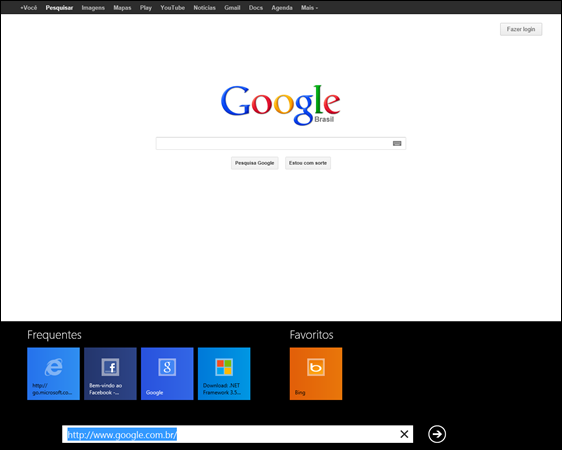
Task: Click the Go arrow button beside address bar
Action: (x=437, y=434)
